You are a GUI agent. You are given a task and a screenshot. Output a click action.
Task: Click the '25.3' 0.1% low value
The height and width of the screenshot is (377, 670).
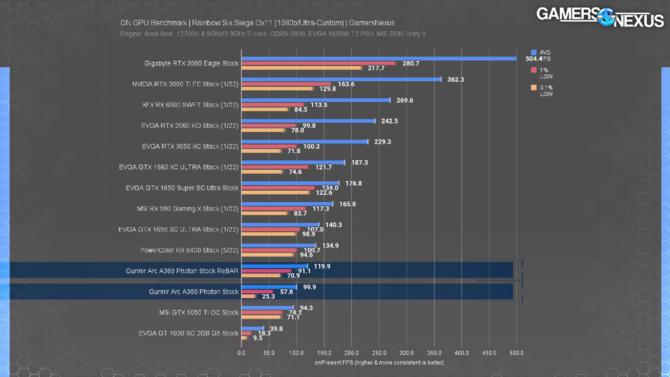268,296
